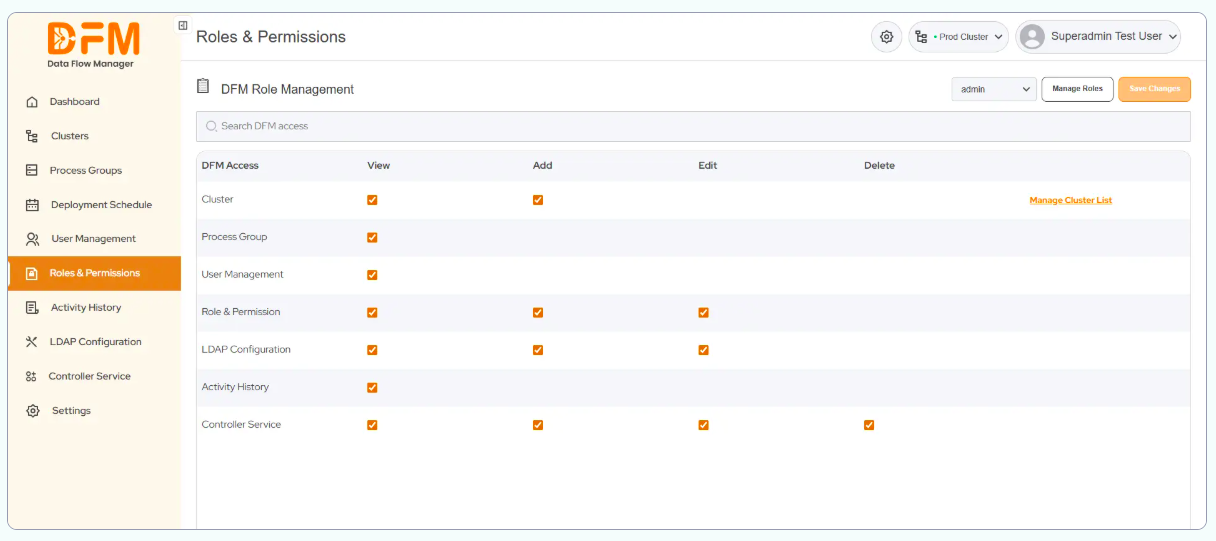
Task: Uncheck User Management View permission
Action: (372, 275)
